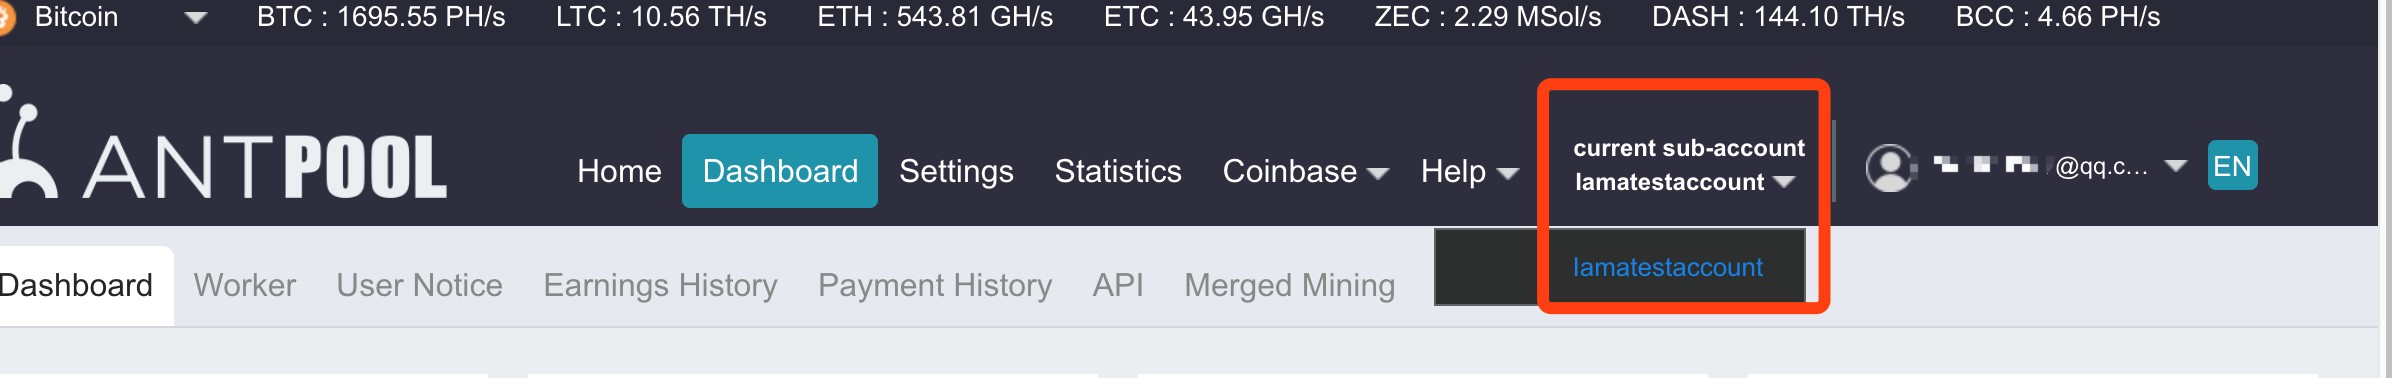The image size is (2392, 378).
Task: Open the Merged Mining tab
Action: [1289, 286]
